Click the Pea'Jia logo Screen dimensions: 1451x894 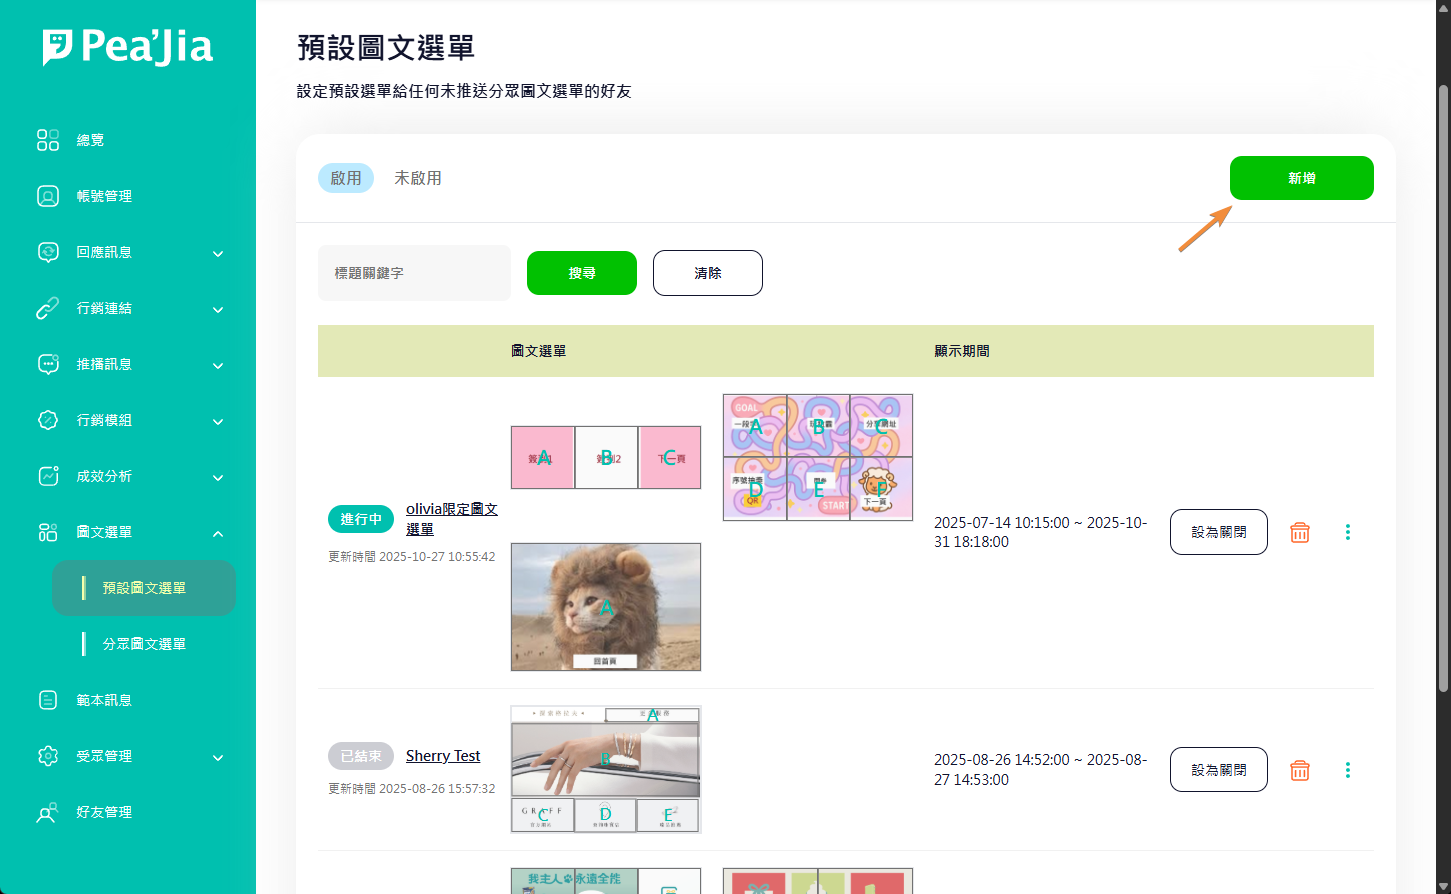[x=127, y=47]
